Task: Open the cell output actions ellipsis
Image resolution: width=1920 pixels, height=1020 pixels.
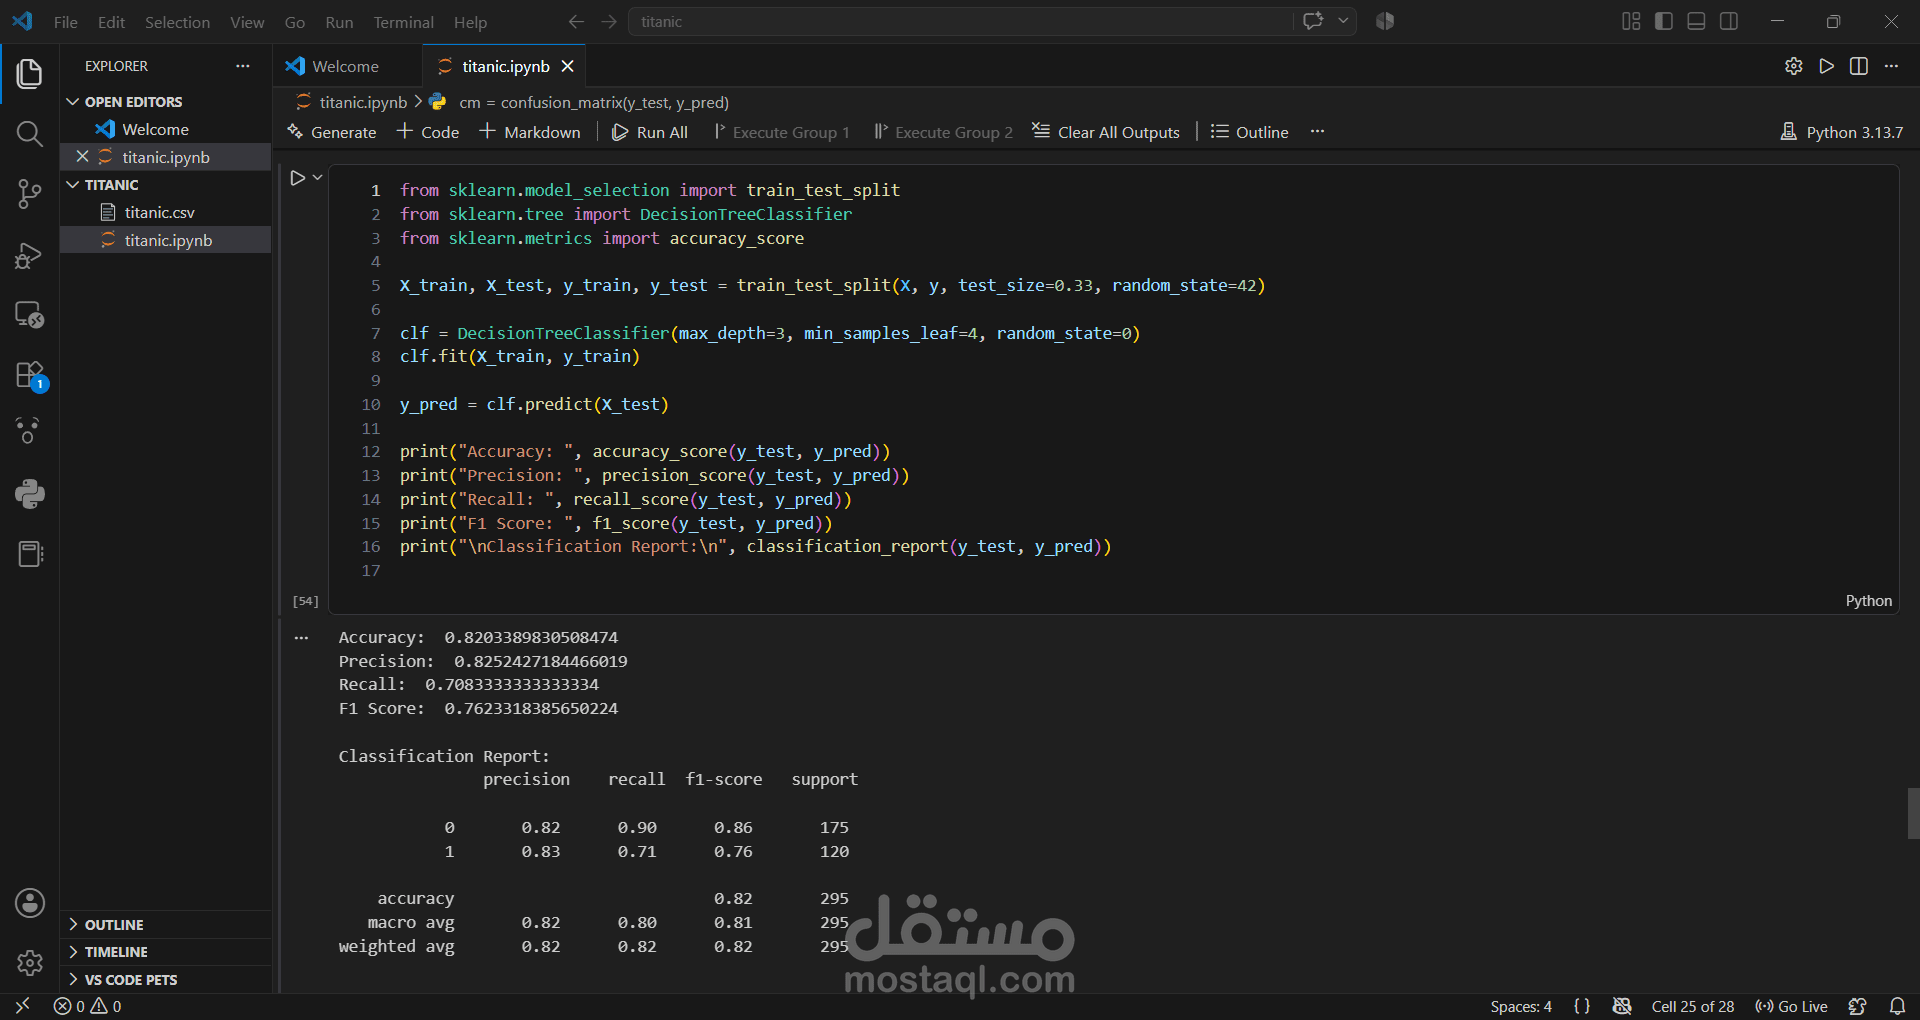Action: tap(302, 638)
